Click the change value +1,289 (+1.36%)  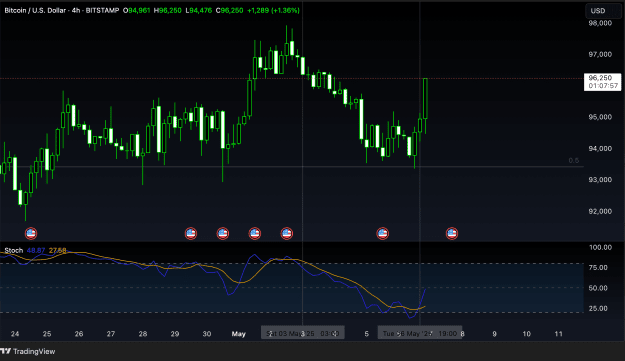tap(273, 10)
